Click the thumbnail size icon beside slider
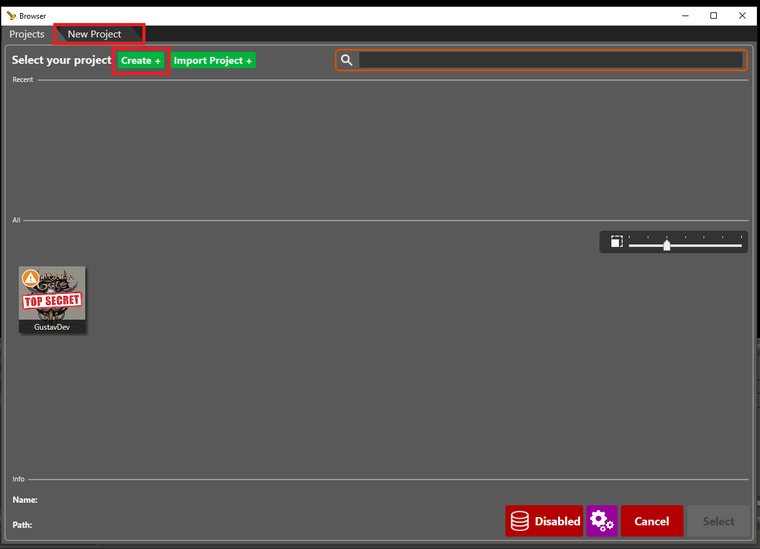 [x=616, y=242]
